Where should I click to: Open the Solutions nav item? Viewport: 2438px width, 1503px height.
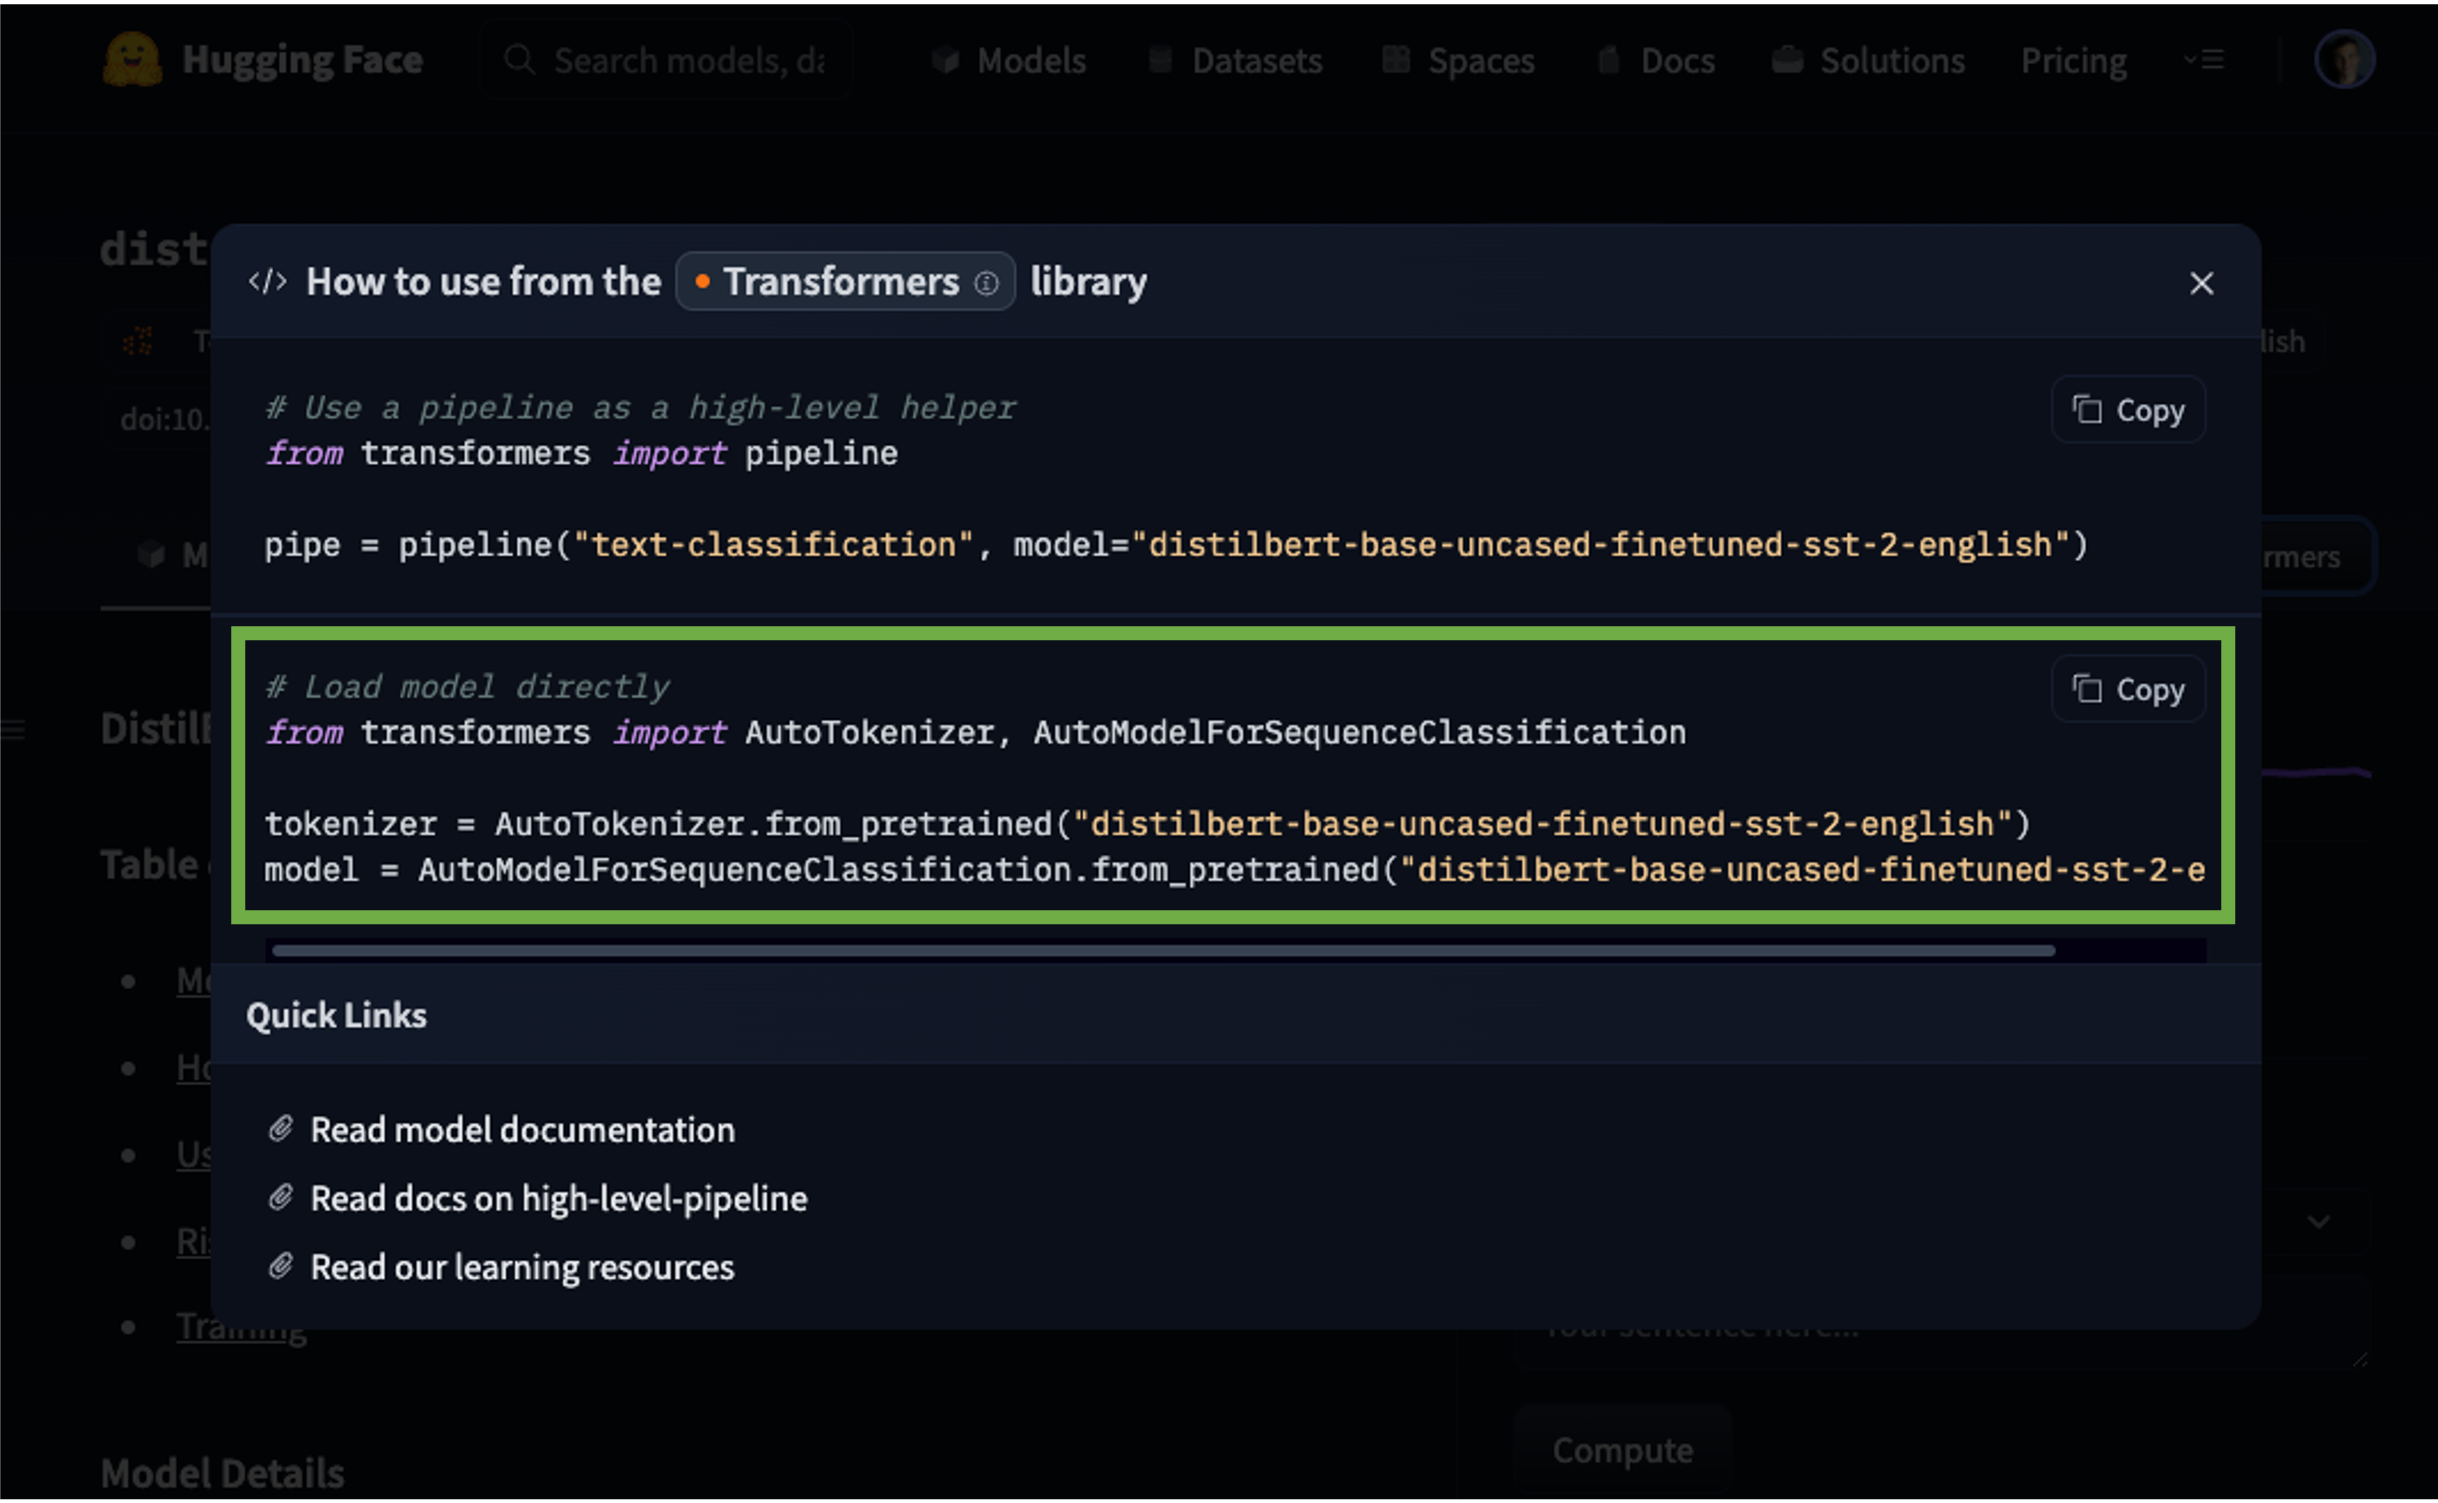(x=1868, y=60)
